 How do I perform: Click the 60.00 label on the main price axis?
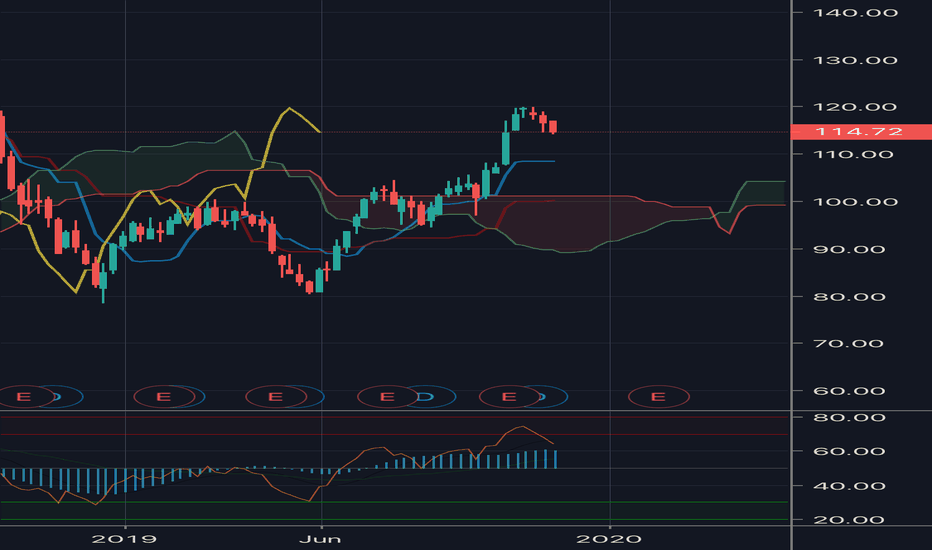tap(849, 391)
